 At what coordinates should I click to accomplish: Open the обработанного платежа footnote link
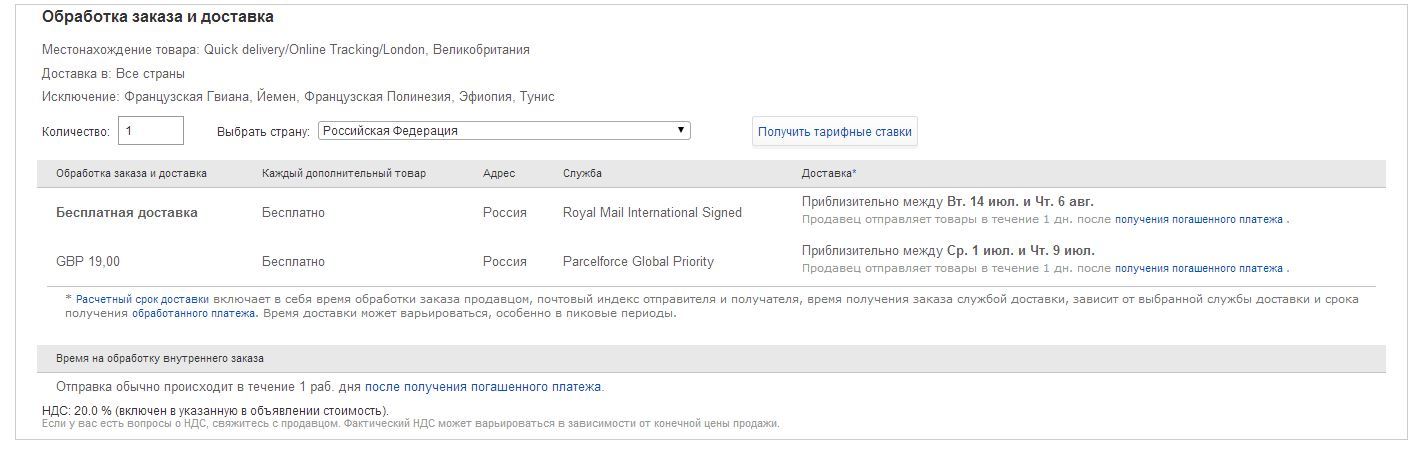194,313
